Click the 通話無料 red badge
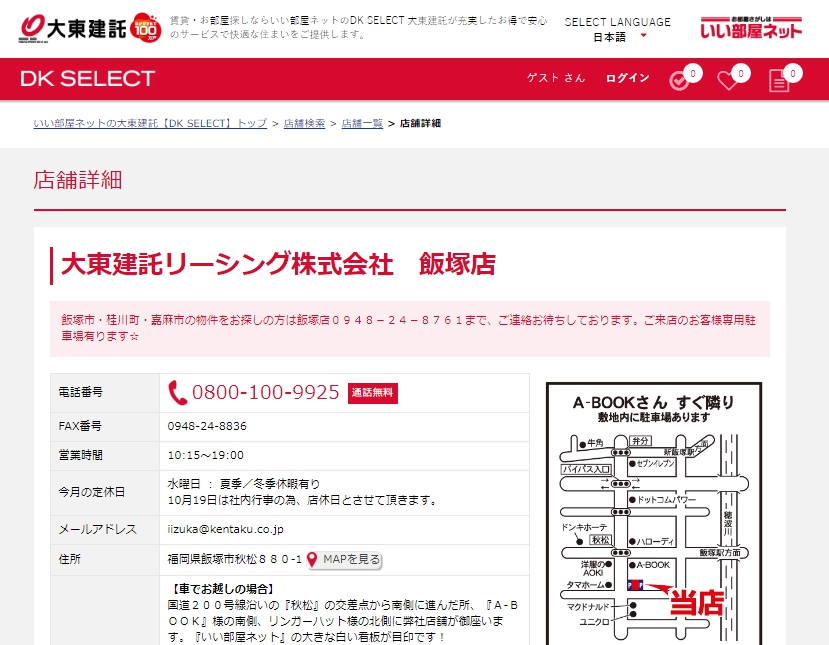Screen dimensions: 829x645 tap(373, 393)
